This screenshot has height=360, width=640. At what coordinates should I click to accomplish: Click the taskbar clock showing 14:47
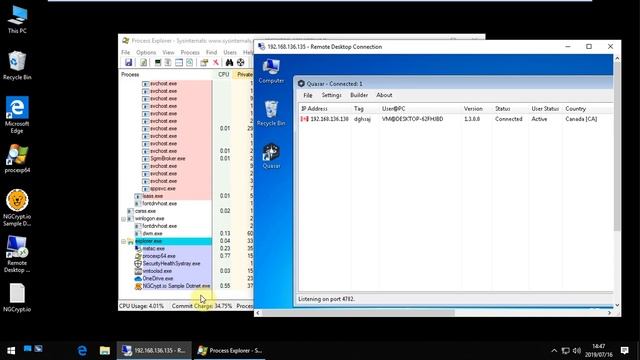[x=599, y=351]
